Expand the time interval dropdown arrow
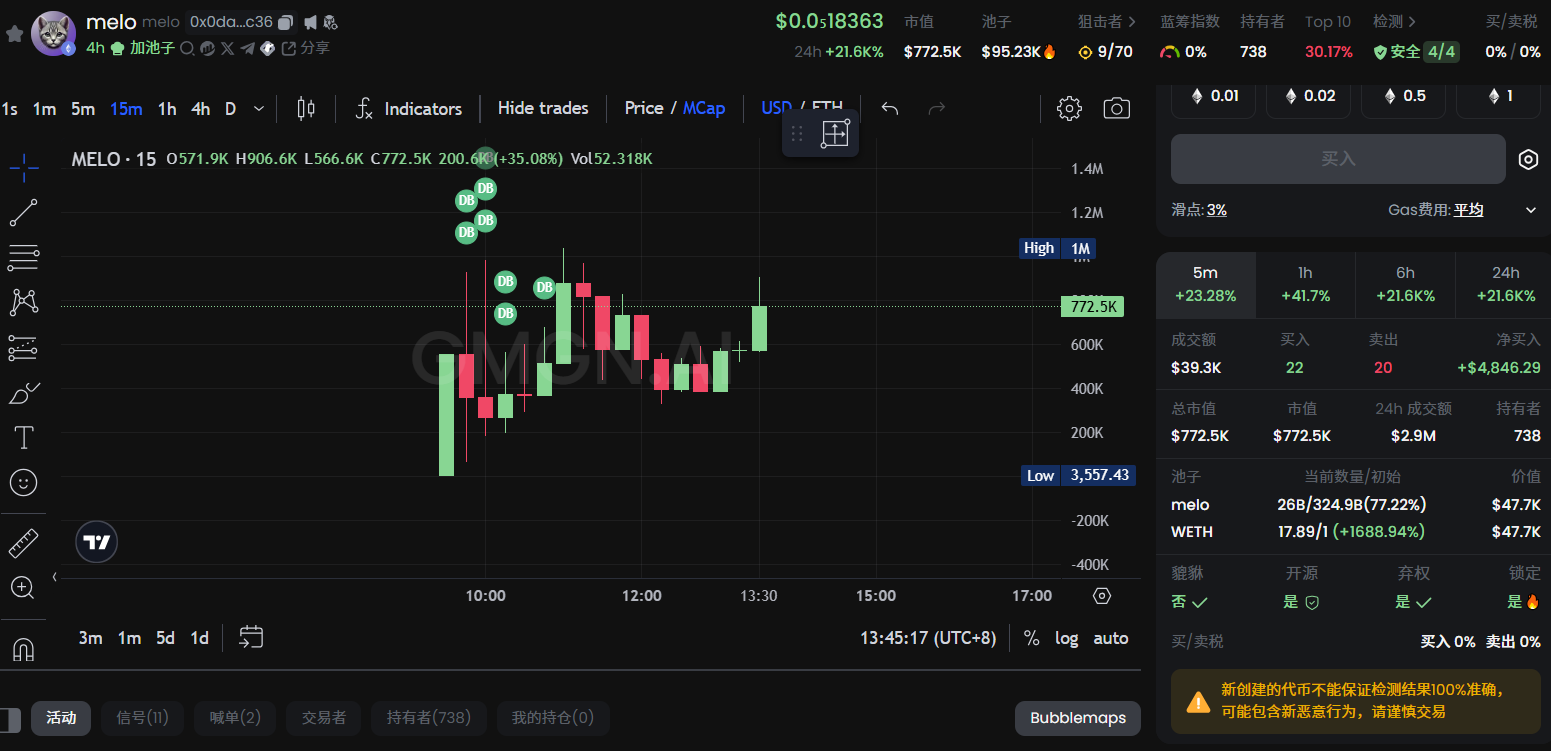This screenshot has height=751, width=1551. pos(259,108)
